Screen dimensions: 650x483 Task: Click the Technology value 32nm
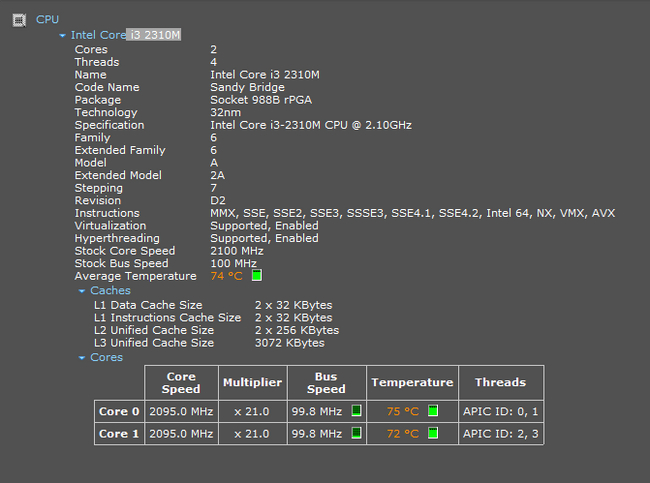click(x=226, y=112)
